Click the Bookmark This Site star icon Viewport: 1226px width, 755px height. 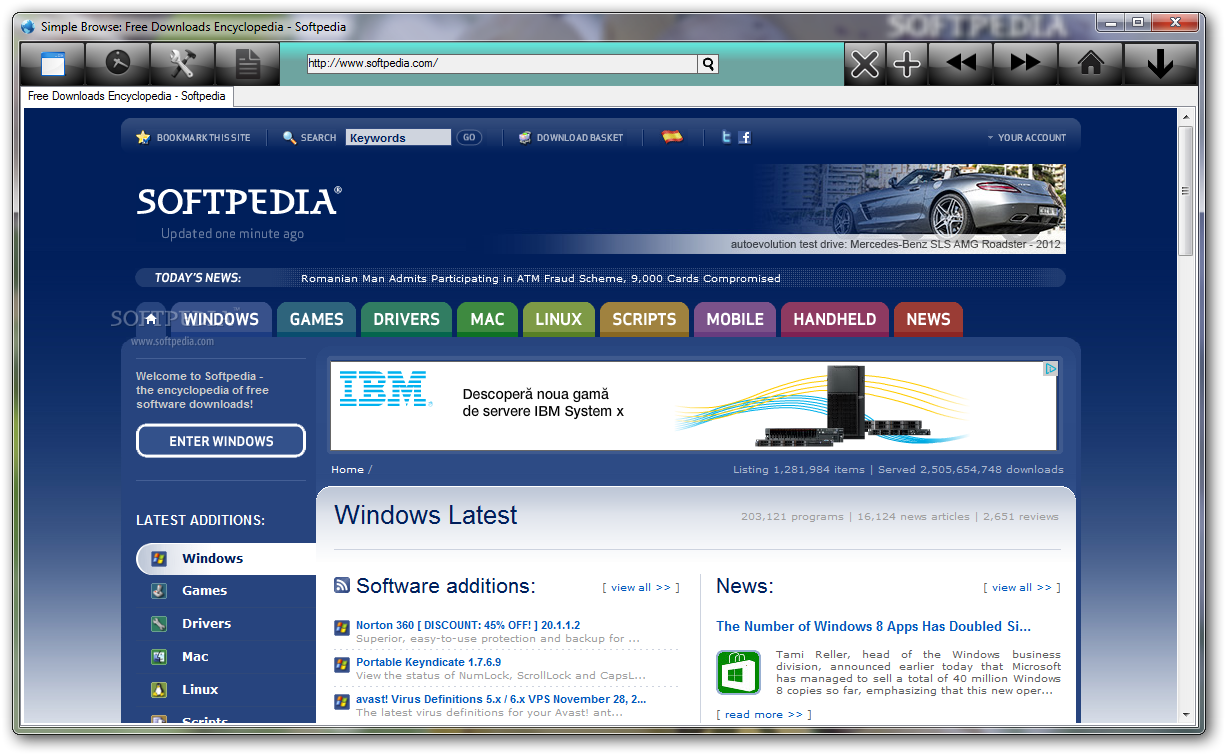(x=143, y=137)
